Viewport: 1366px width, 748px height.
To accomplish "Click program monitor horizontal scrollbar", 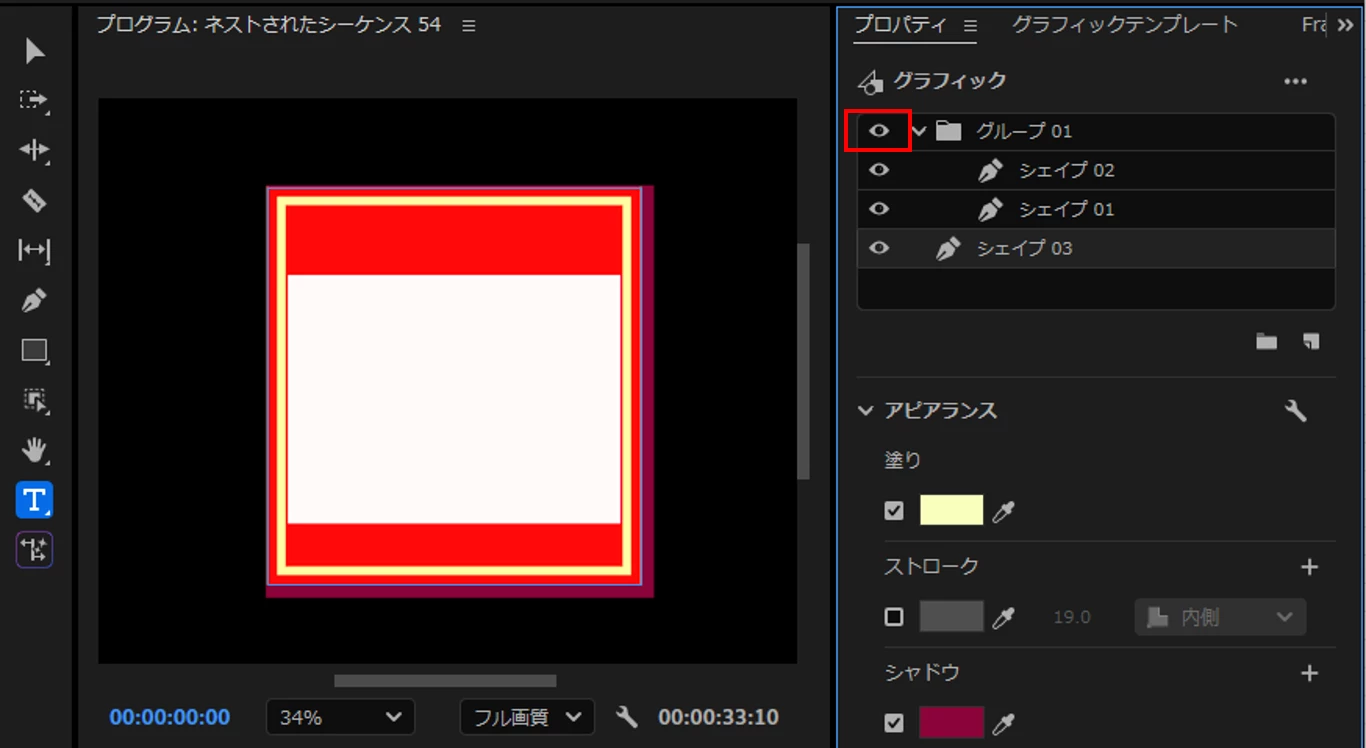I will pos(445,681).
